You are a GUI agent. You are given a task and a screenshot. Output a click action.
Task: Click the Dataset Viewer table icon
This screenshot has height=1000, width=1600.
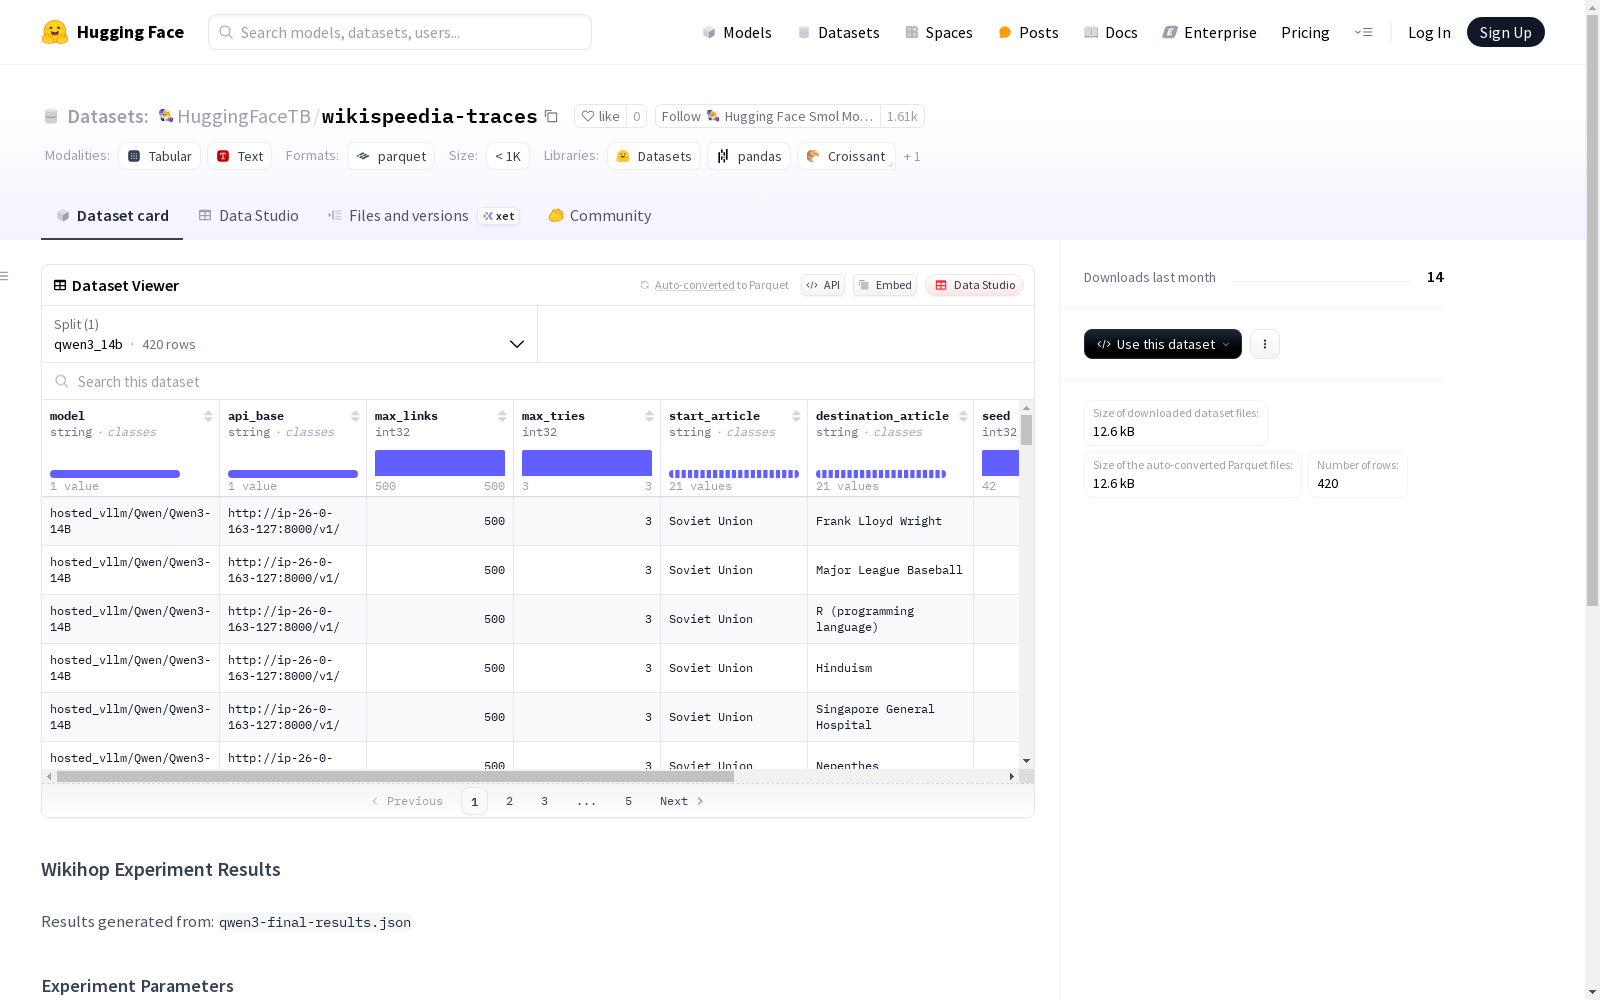[60, 285]
